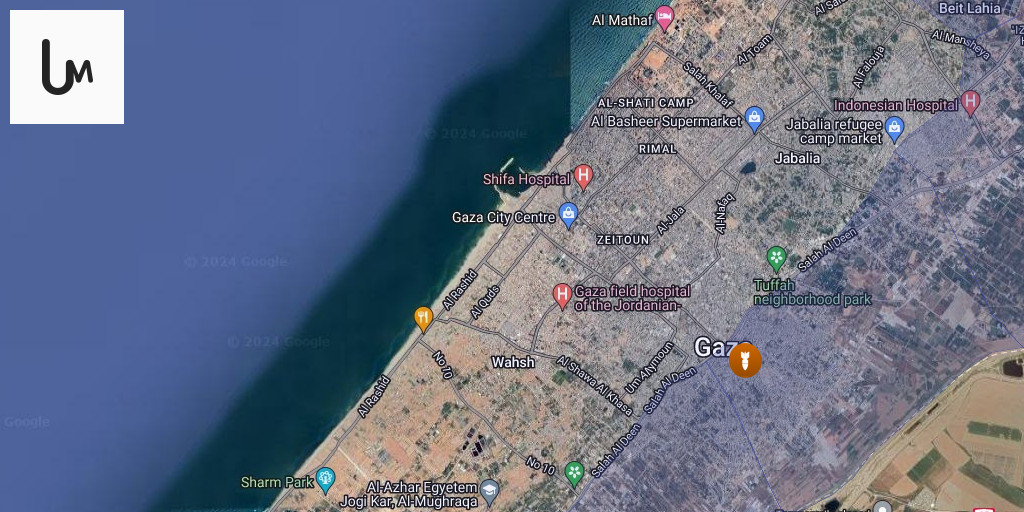Click the ZEITOUN neighborhood label
This screenshot has width=1024, height=512.
pos(623,240)
